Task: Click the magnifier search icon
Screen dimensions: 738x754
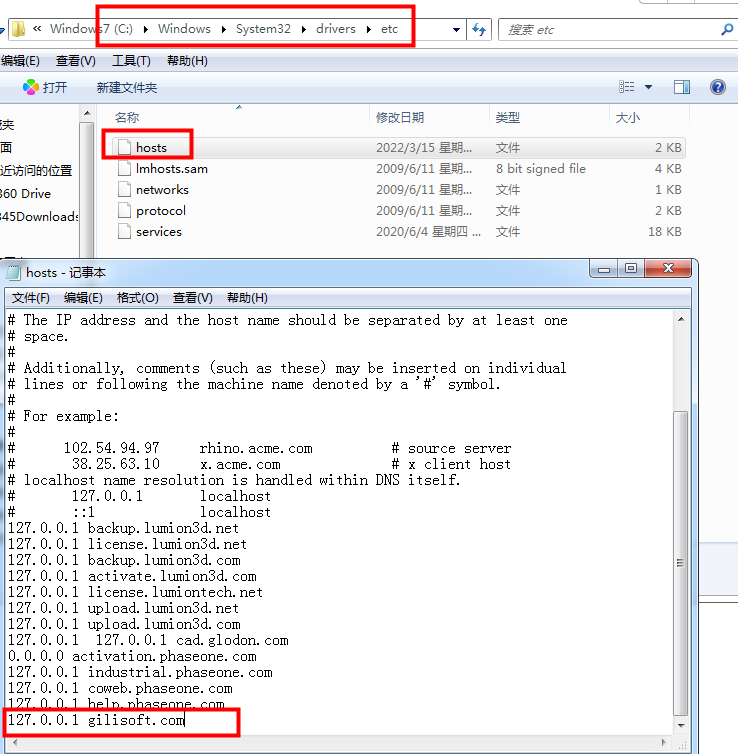Action: [727, 30]
